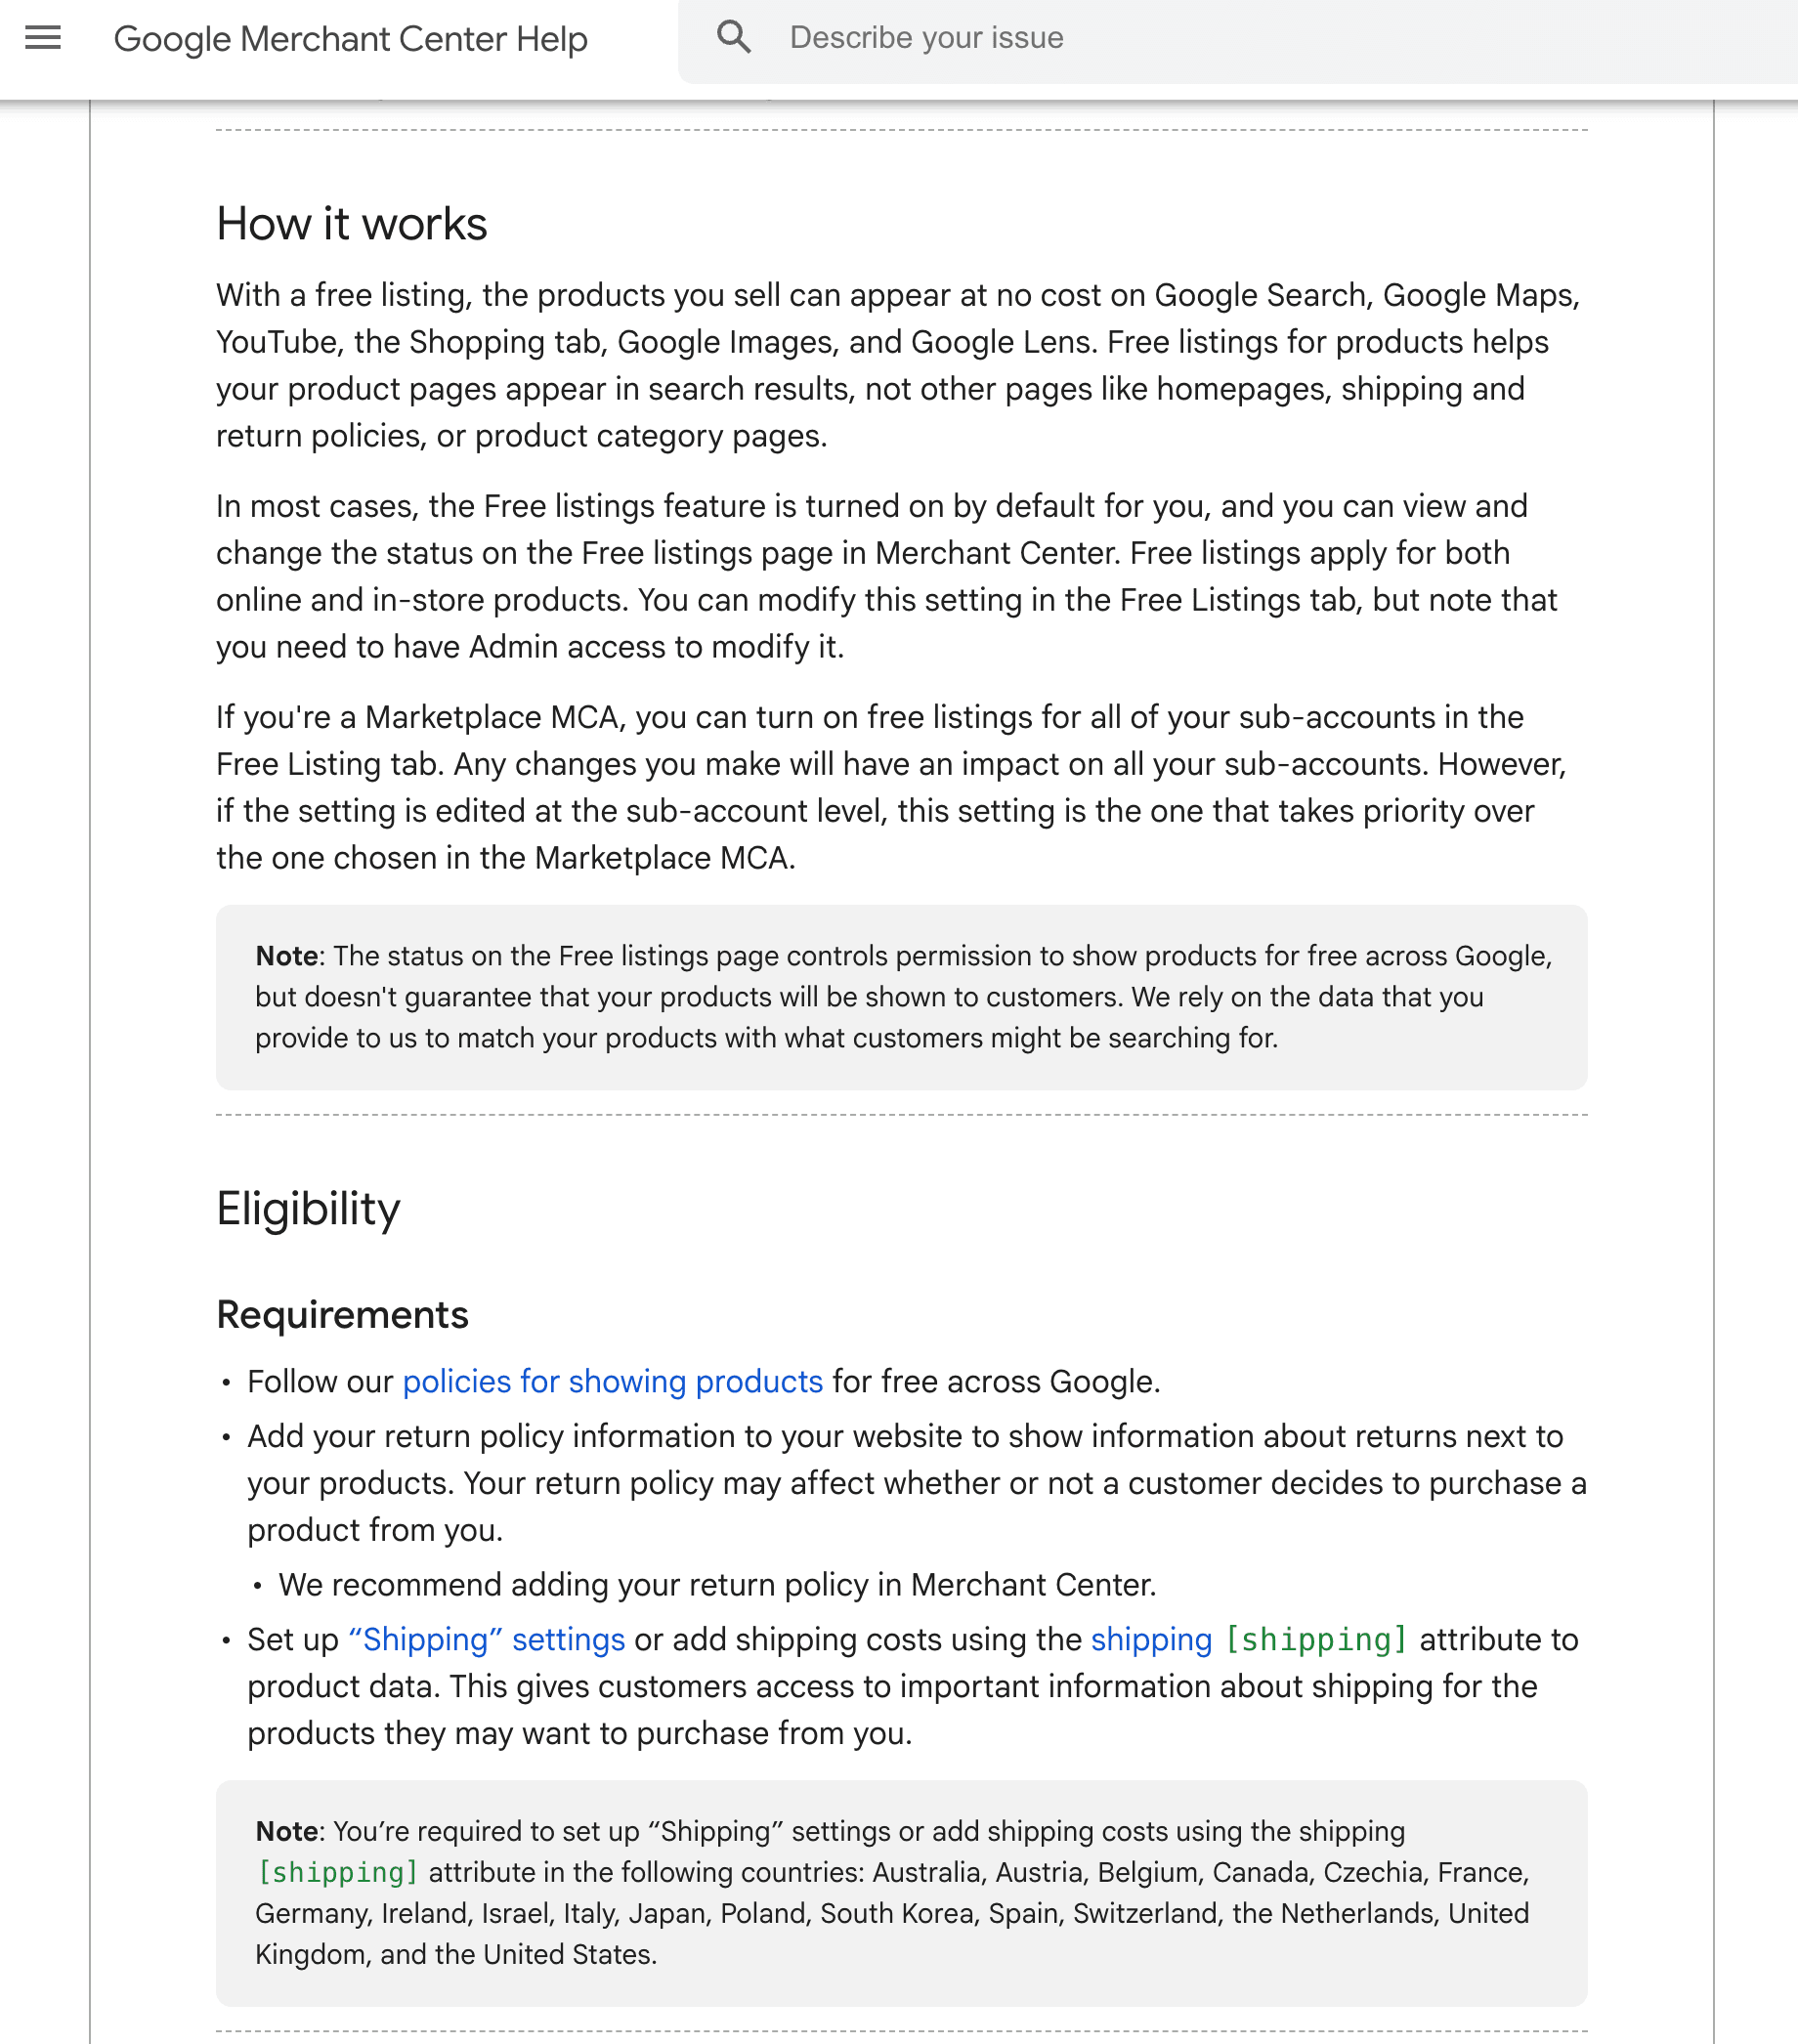Click the shipping countries Note box
Image resolution: width=1798 pixels, height=2044 pixels.
click(901, 1893)
